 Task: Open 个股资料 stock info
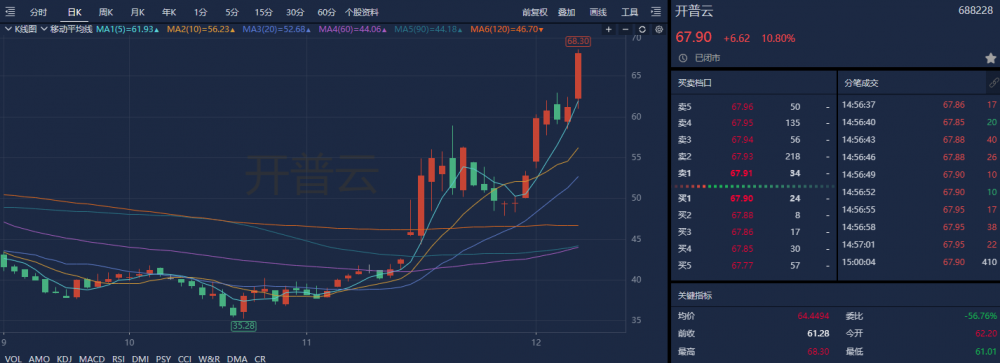362,12
